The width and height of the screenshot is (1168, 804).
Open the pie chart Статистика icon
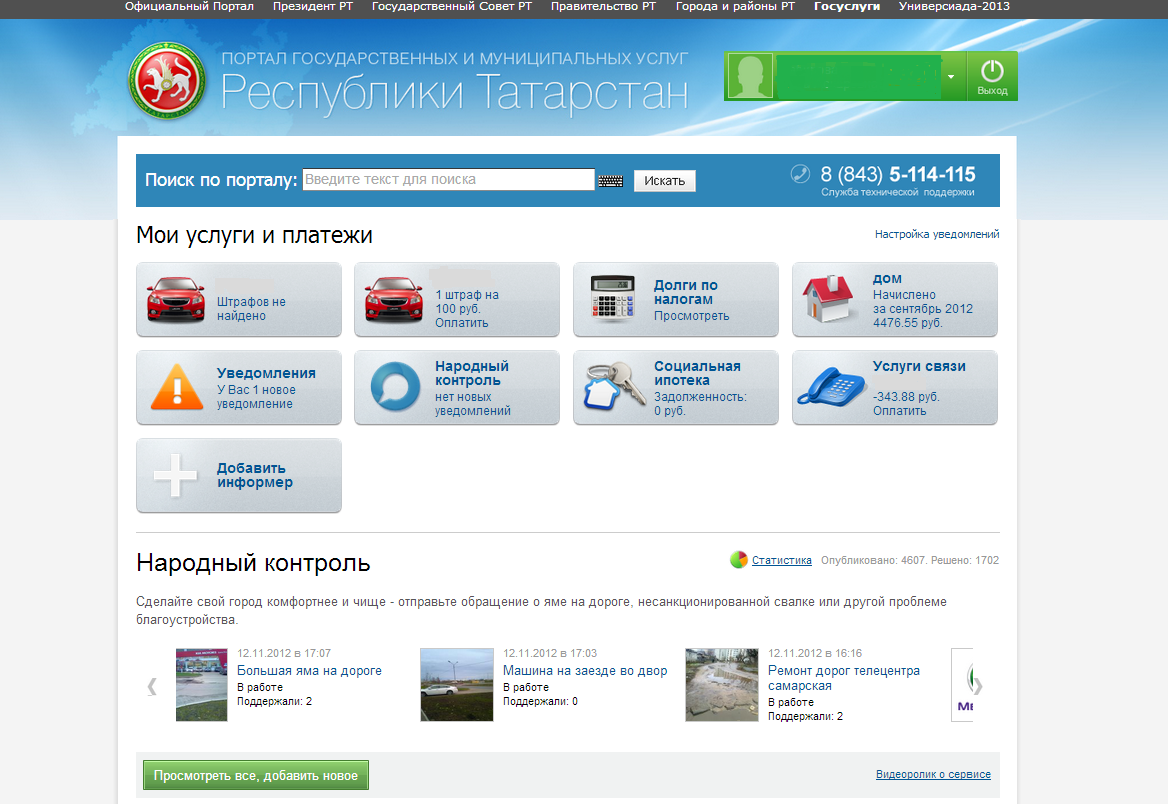(739, 560)
